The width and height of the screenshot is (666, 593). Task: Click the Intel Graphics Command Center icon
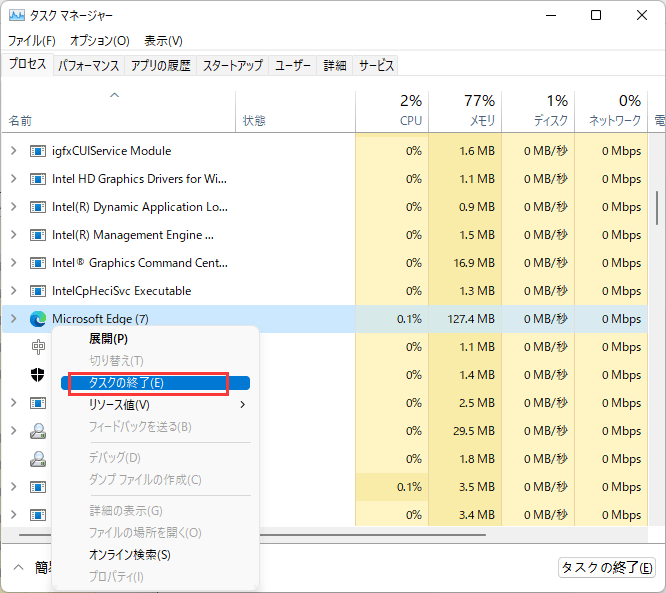[38, 263]
